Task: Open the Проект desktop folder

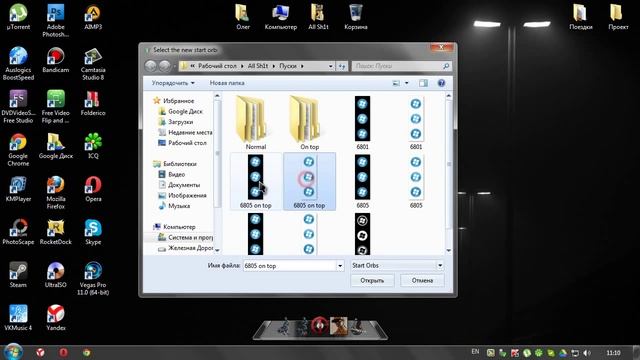Action: coord(618,17)
